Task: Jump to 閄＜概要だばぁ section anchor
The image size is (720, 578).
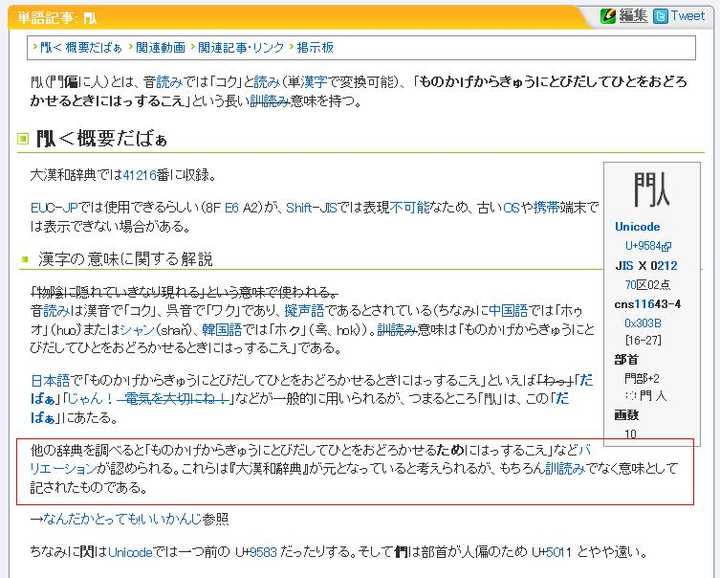Action: pyautogui.click(x=81, y=47)
